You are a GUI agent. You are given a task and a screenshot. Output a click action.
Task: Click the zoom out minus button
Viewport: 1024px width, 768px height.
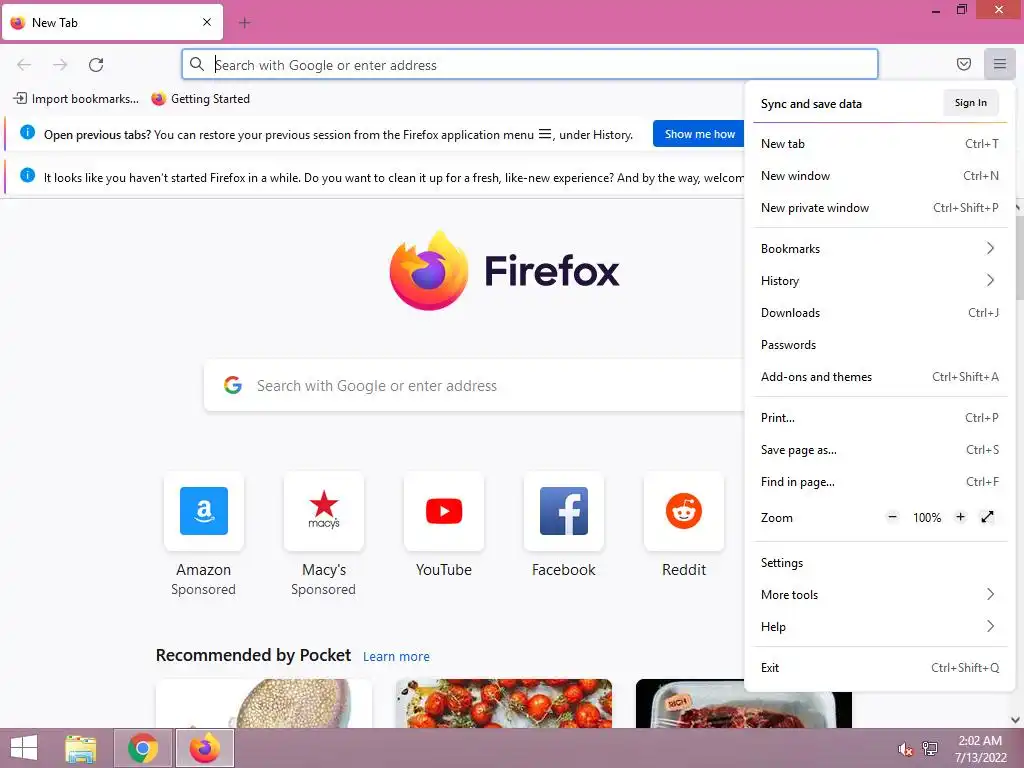[x=892, y=517]
